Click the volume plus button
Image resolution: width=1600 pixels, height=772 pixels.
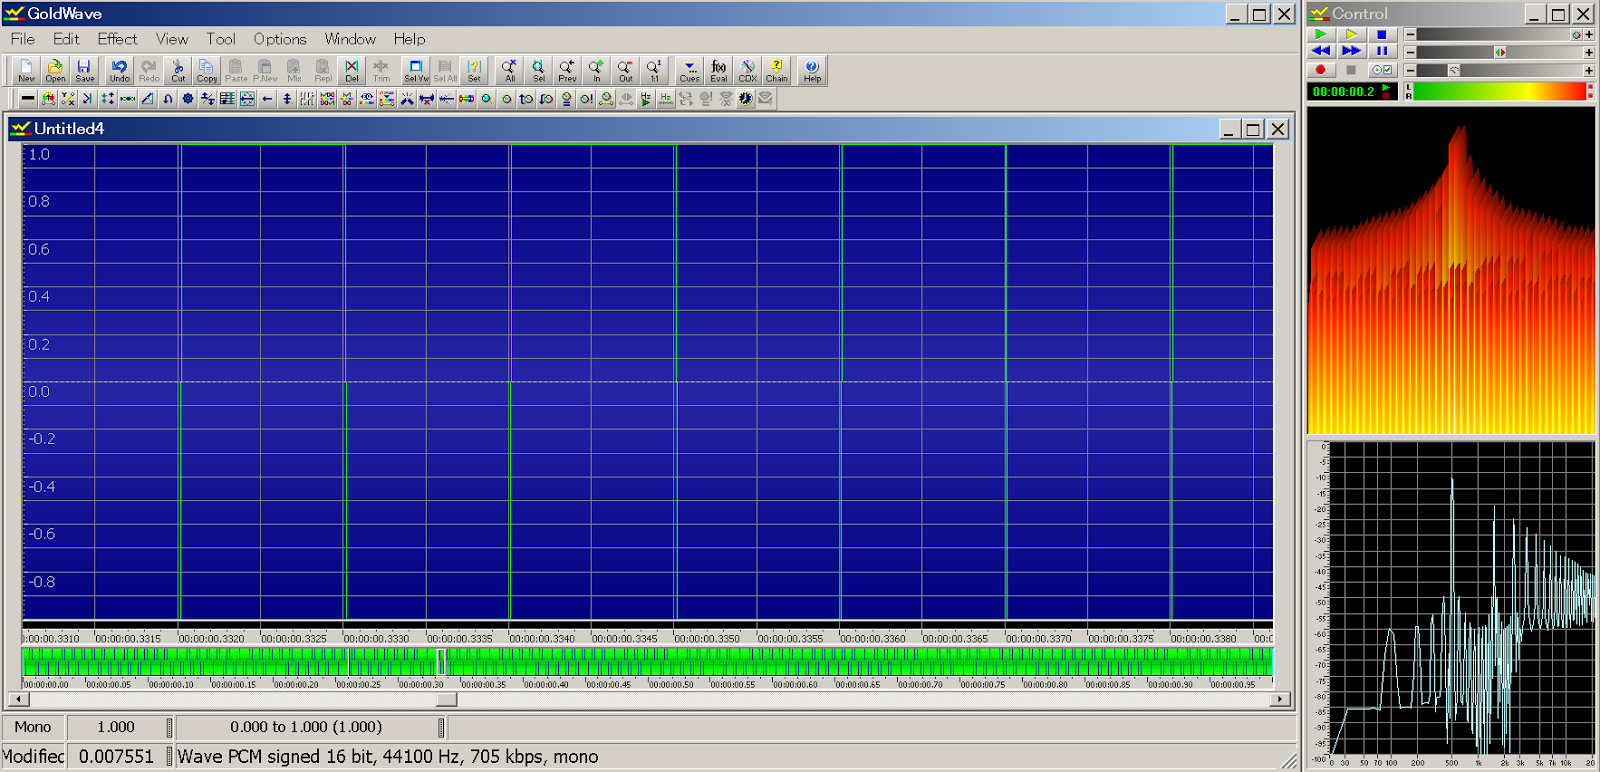click(x=1589, y=35)
